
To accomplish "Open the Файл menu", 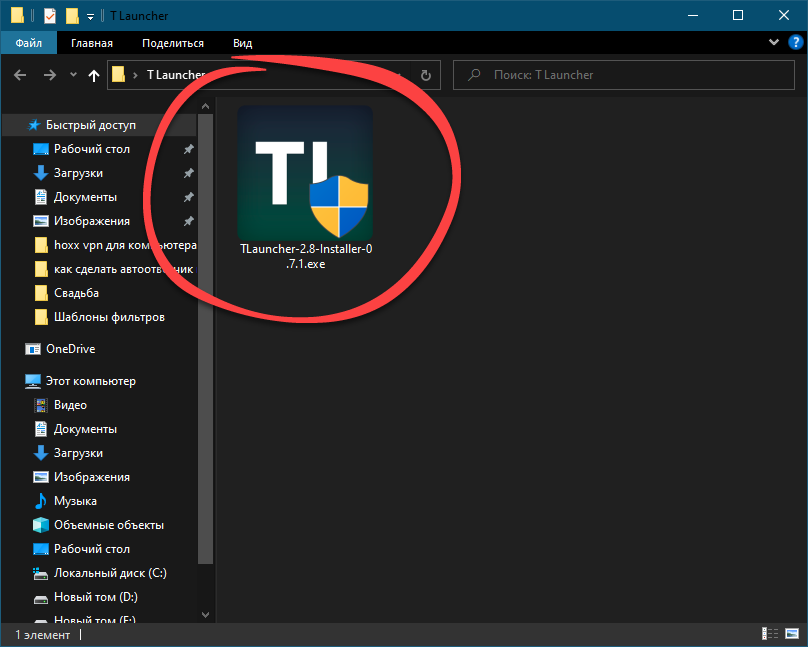I will [28, 43].
